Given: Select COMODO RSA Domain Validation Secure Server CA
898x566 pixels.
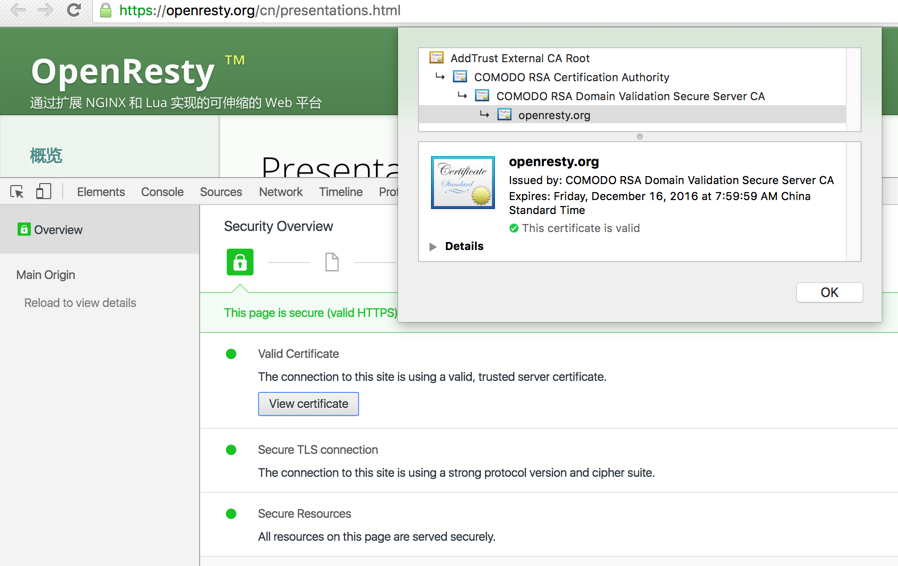Looking at the screenshot, I should coord(632,96).
